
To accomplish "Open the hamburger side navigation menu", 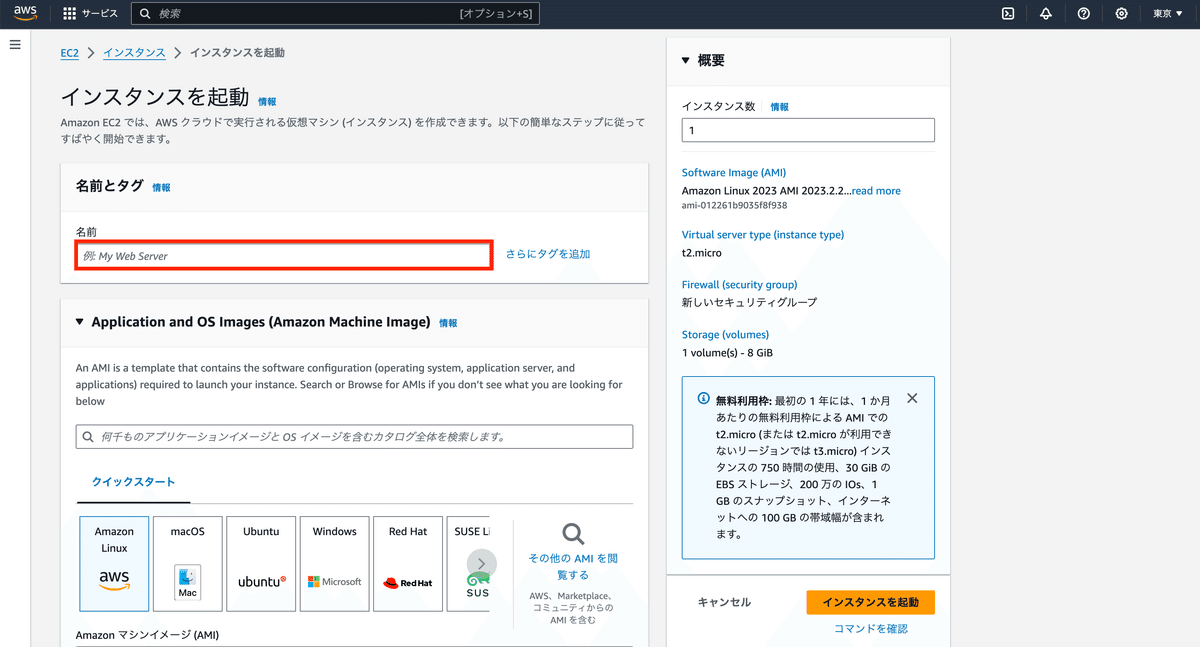I will click(15, 45).
